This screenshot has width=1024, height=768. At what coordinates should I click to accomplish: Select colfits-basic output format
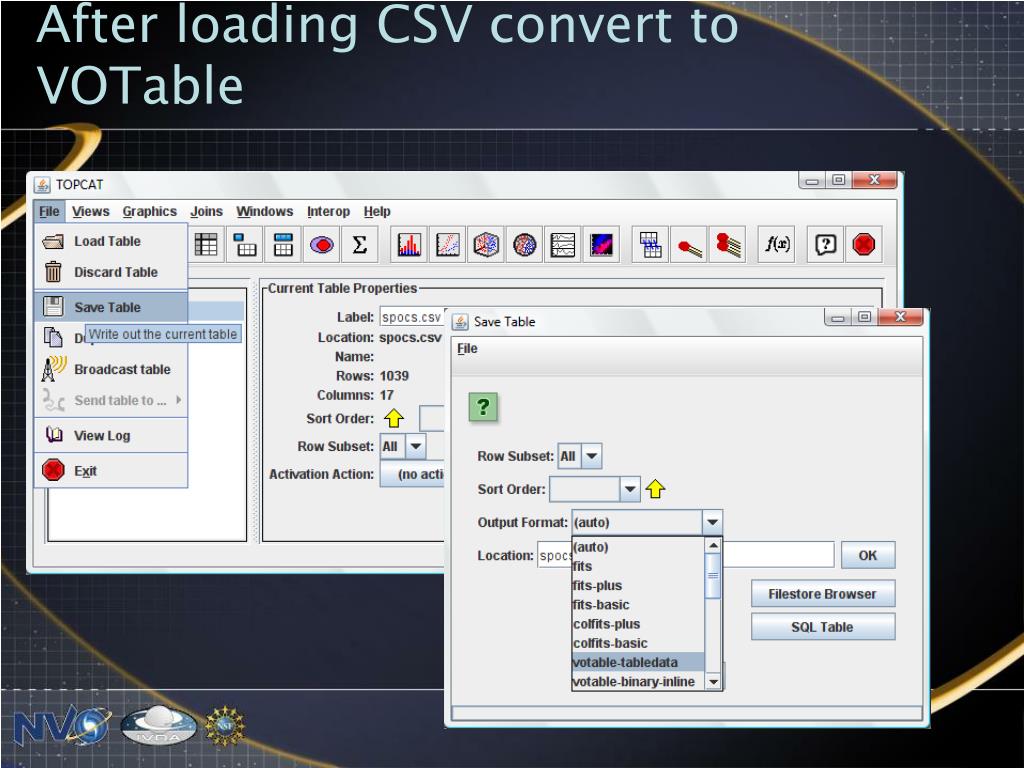[638, 643]
